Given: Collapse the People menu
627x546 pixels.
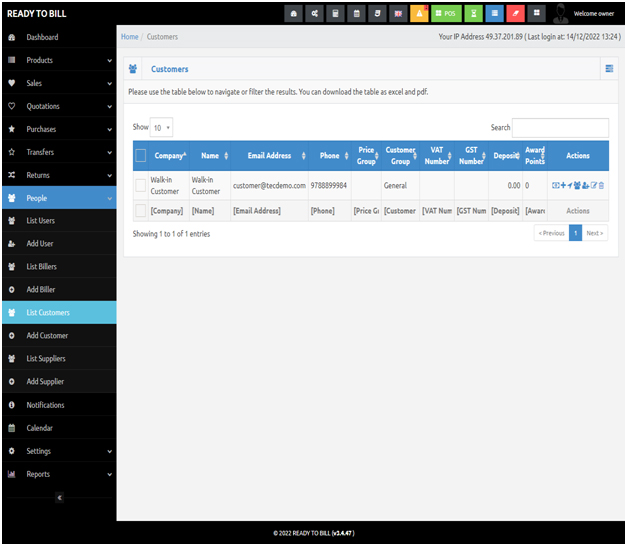Looking at the screenshot, I should point(59,198).
